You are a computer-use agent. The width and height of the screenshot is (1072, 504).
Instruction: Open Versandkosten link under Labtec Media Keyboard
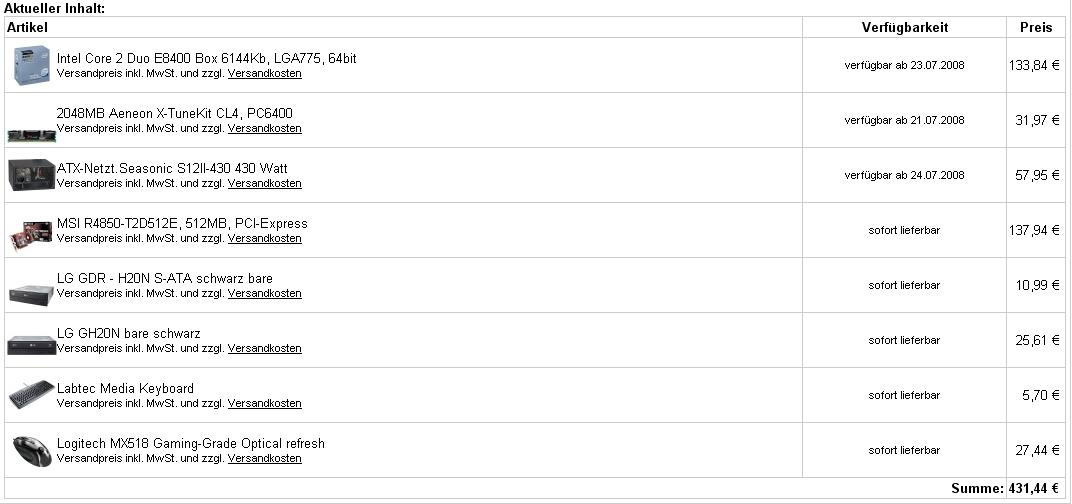(265, 403)
